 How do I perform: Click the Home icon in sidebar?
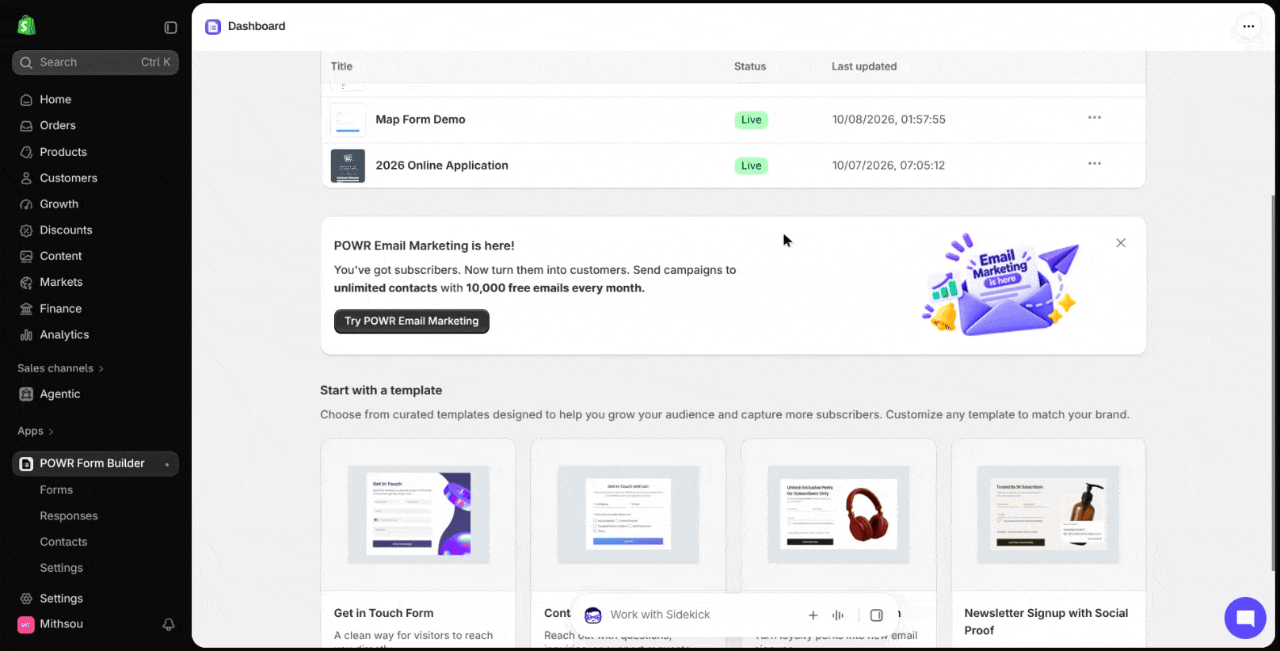click(26, 99)
